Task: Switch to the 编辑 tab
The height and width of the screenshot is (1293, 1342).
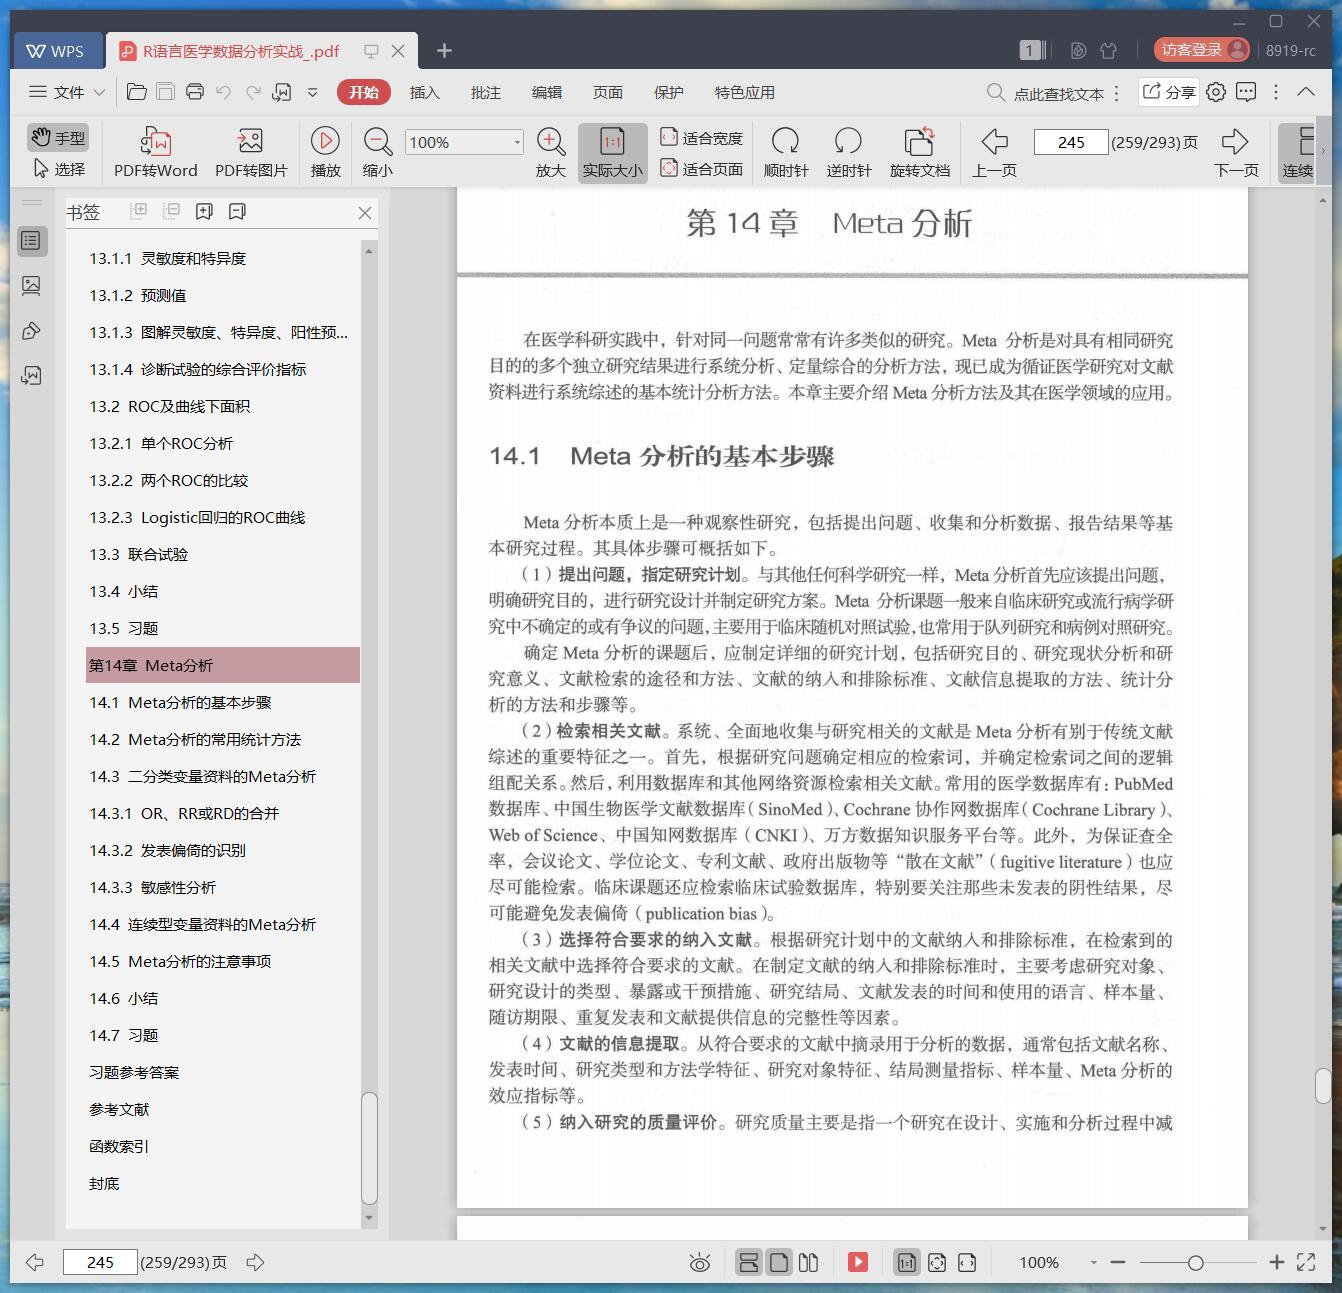Action: coord(546,92)
